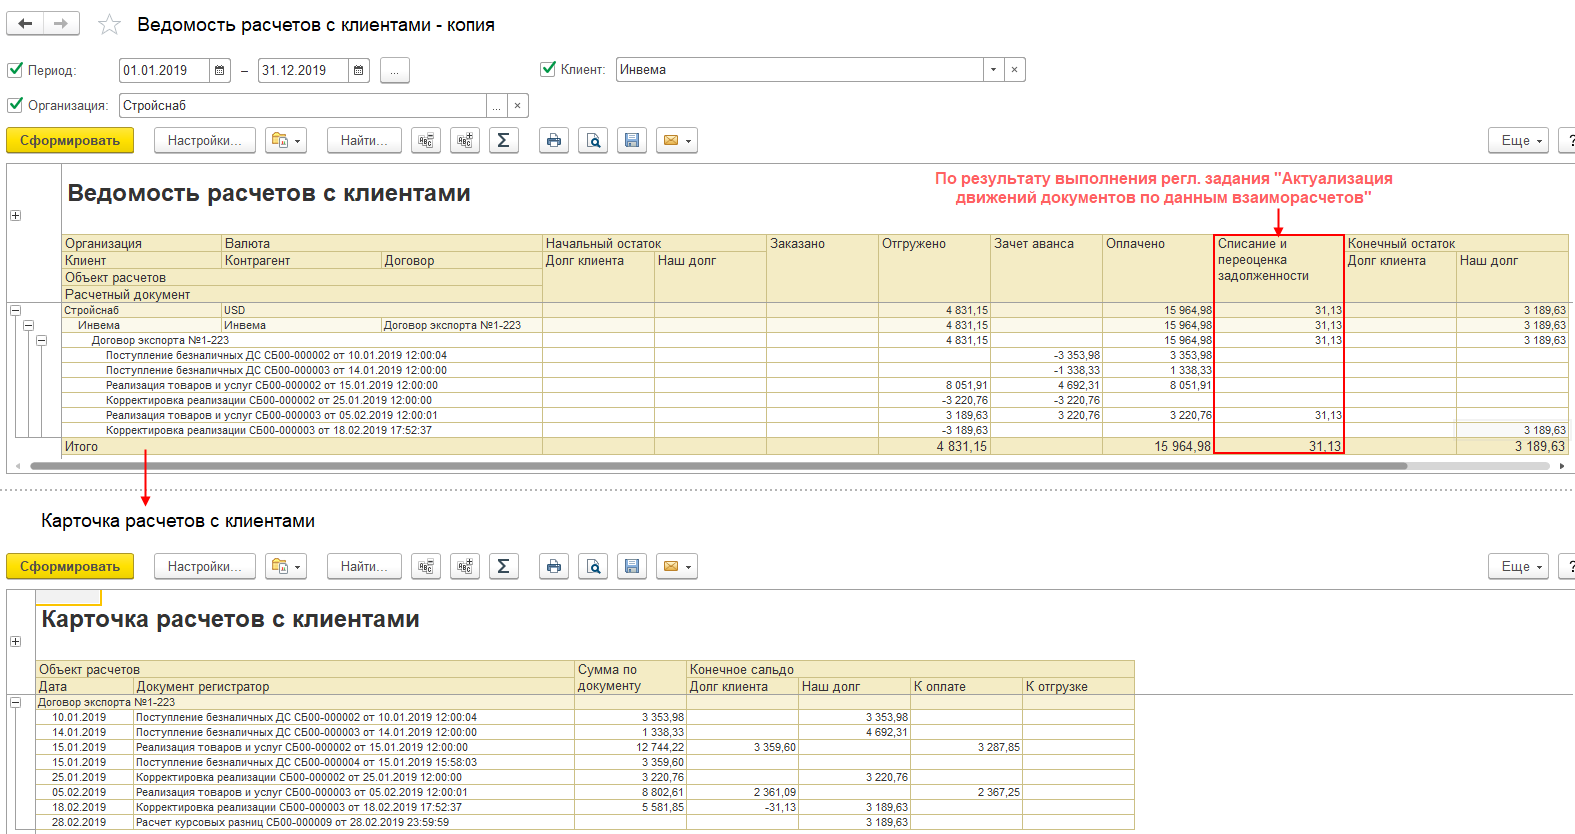Add the report to favorites with the star
This screenshot has width=1575, height=834.
109,25
